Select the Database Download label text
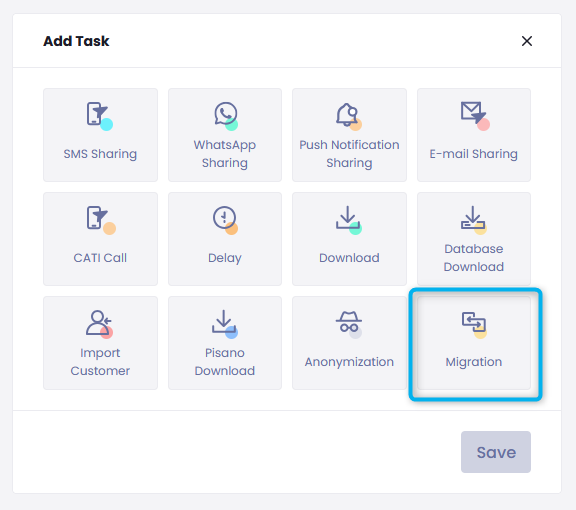Image resolution: width=576 pixels, height=510 pixels. click(x=474, y=258)
